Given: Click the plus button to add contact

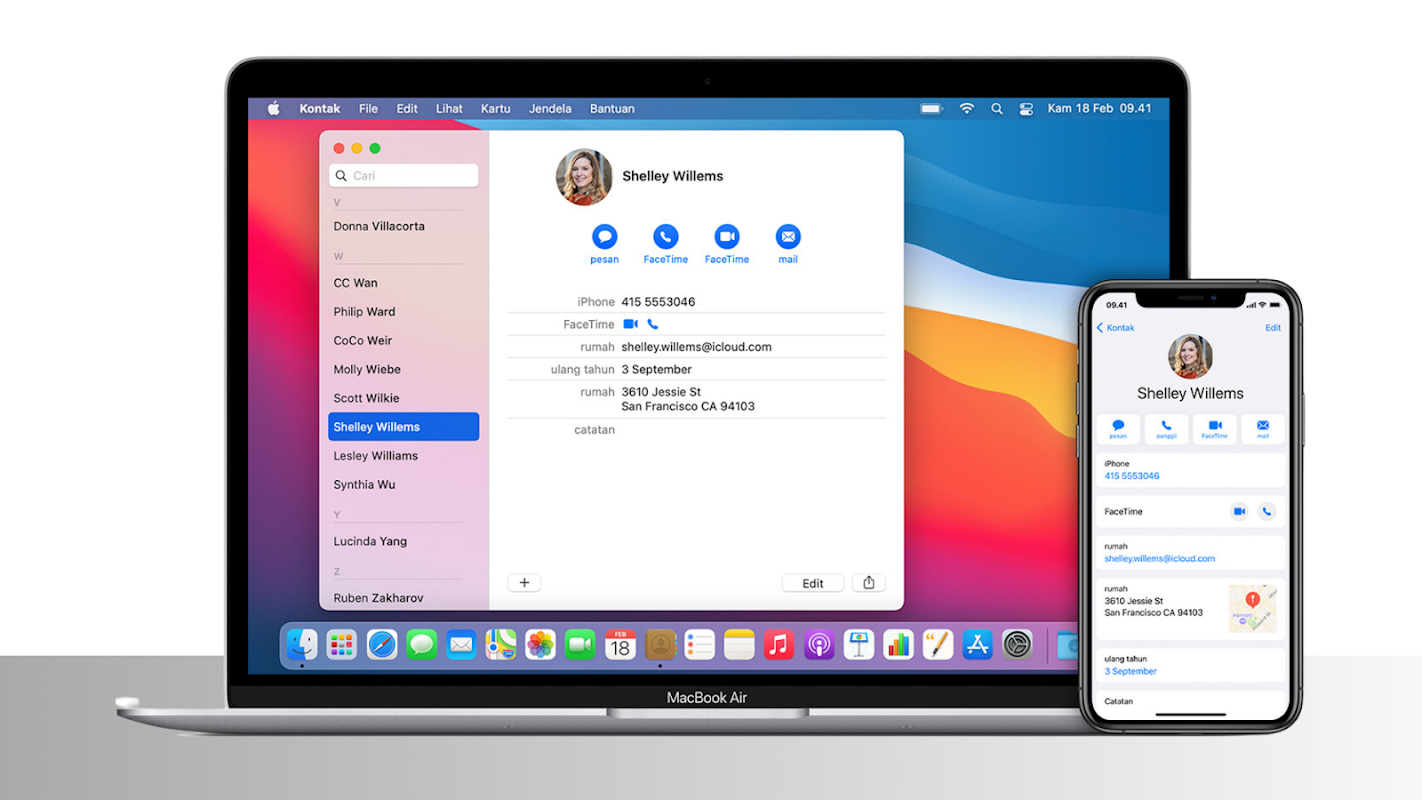Looking at the screenshot, I should pyautogui.click(x=524, y=583).
